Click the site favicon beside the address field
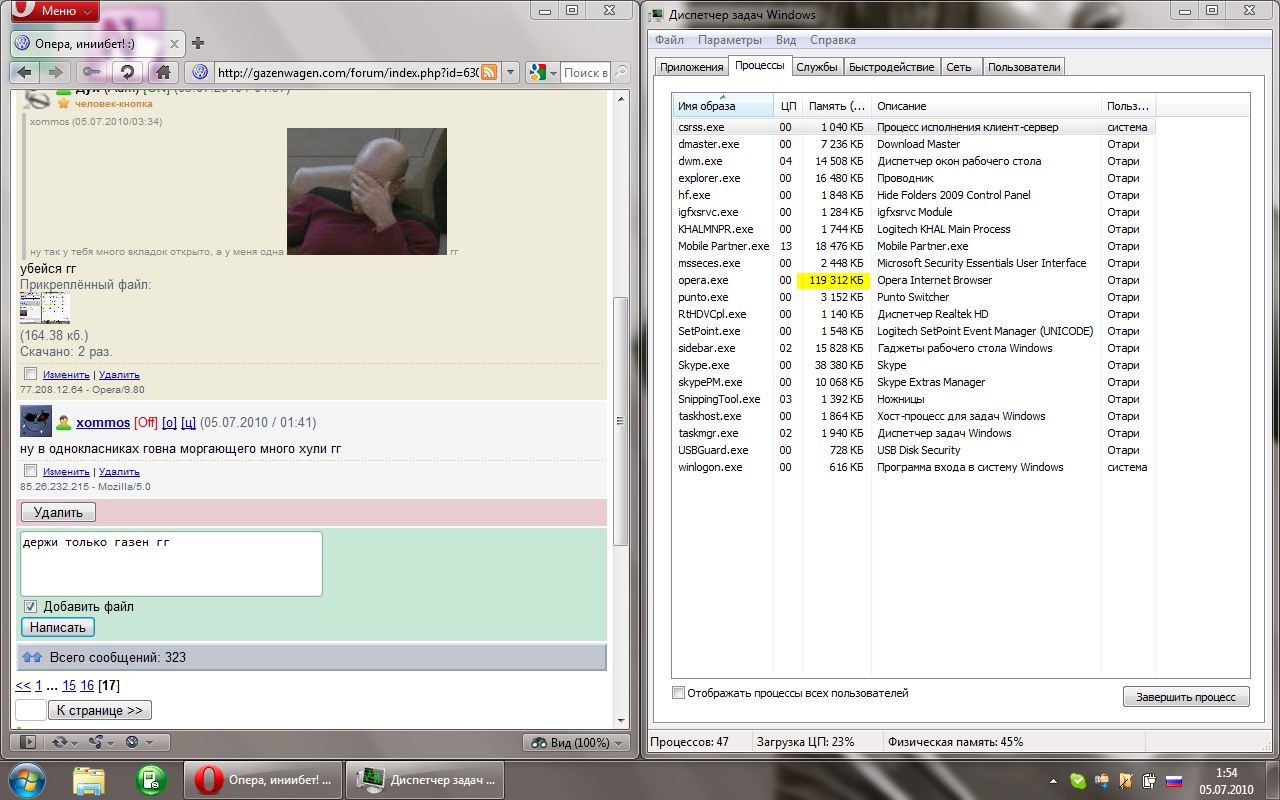The height and width of the screenshot is (800, 1280). 200,72
